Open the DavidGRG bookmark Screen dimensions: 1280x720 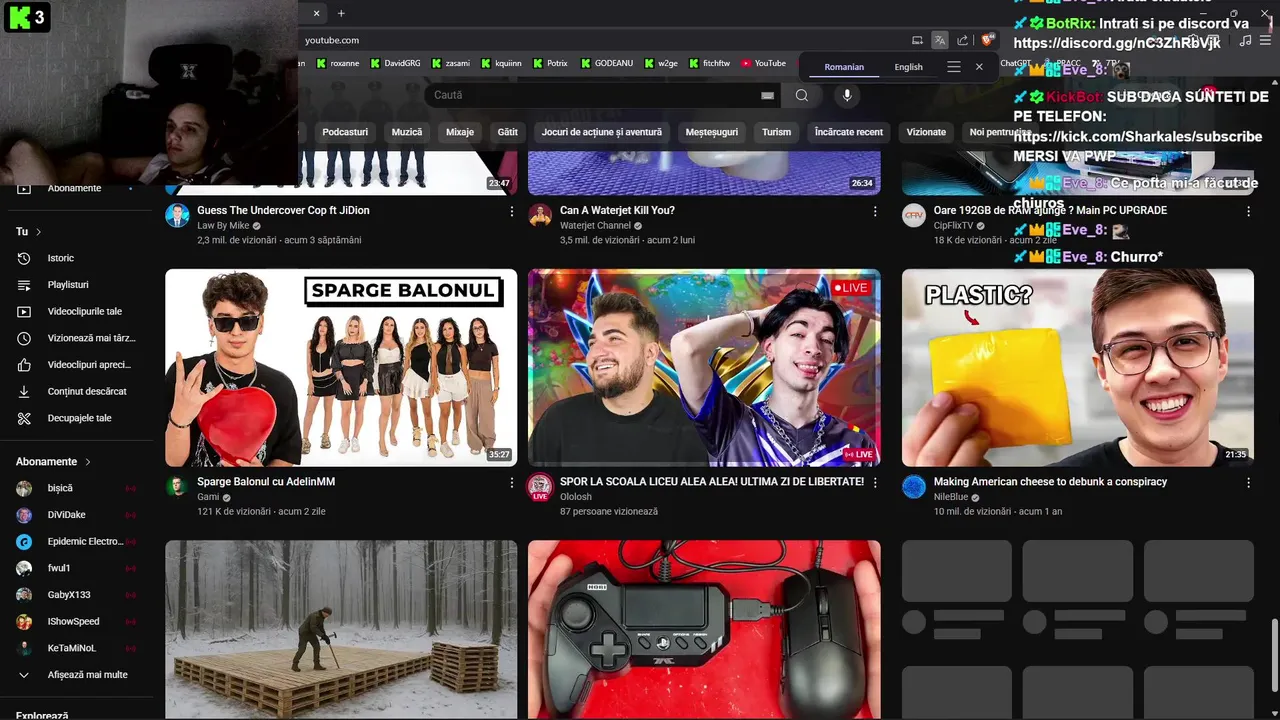395,63
